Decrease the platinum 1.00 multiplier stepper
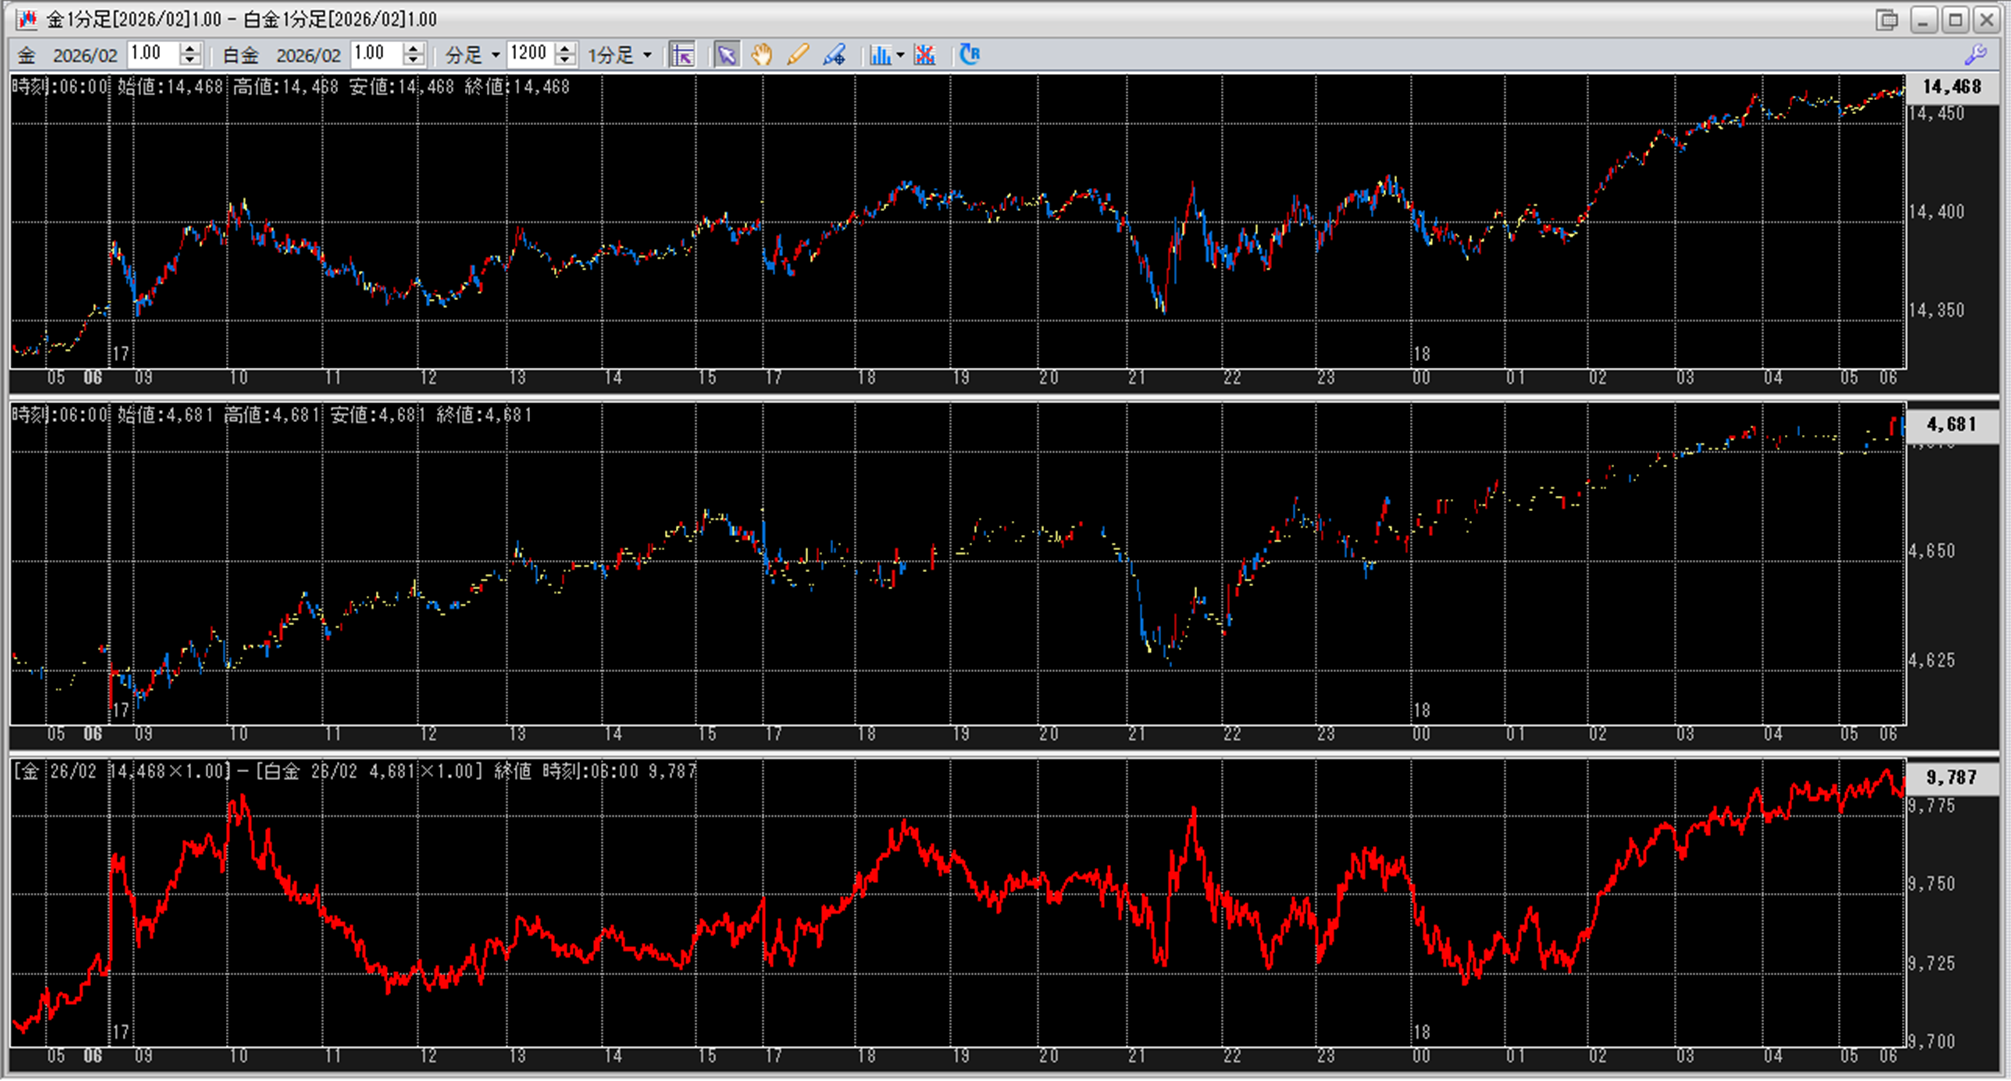Image resolution: width=2011 pixels, height=1081 pixels. (414, 60)
